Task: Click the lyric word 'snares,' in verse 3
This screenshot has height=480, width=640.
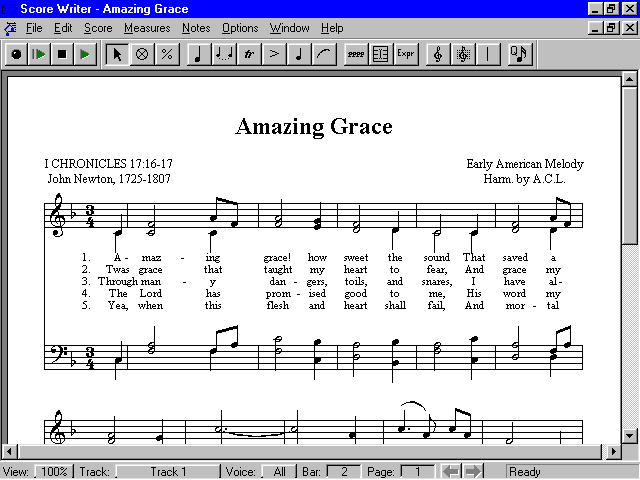Action: (x=437, y=282)
